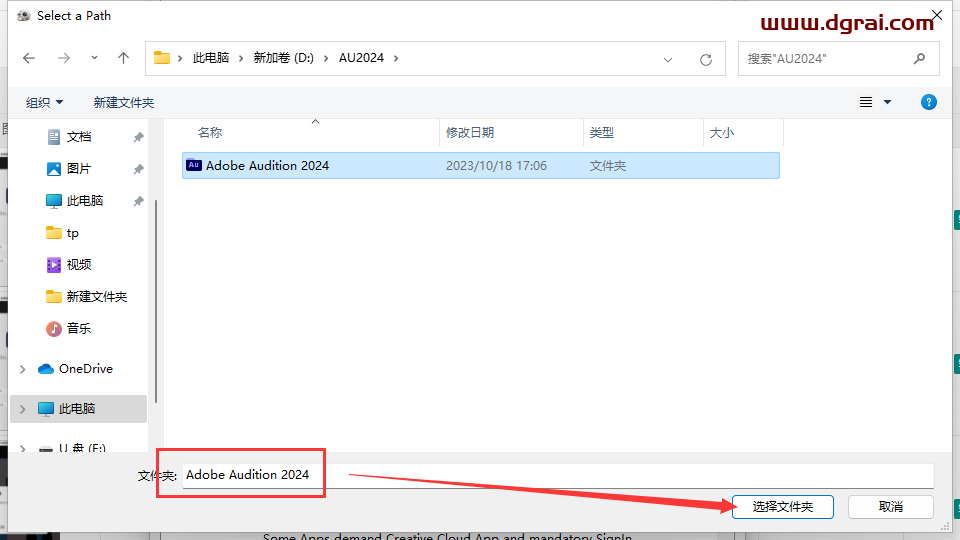
Task: Expand the OneDrive tree node
Action: (23, 369)
